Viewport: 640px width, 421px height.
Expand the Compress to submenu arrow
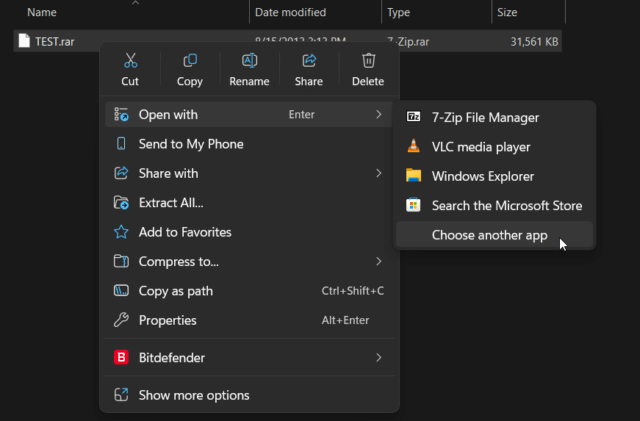pyautogui.click(x=379, y=261)
